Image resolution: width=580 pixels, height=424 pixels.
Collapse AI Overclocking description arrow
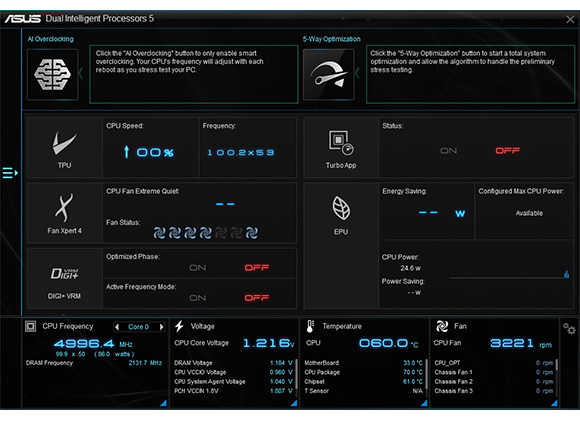pos(81,73)
